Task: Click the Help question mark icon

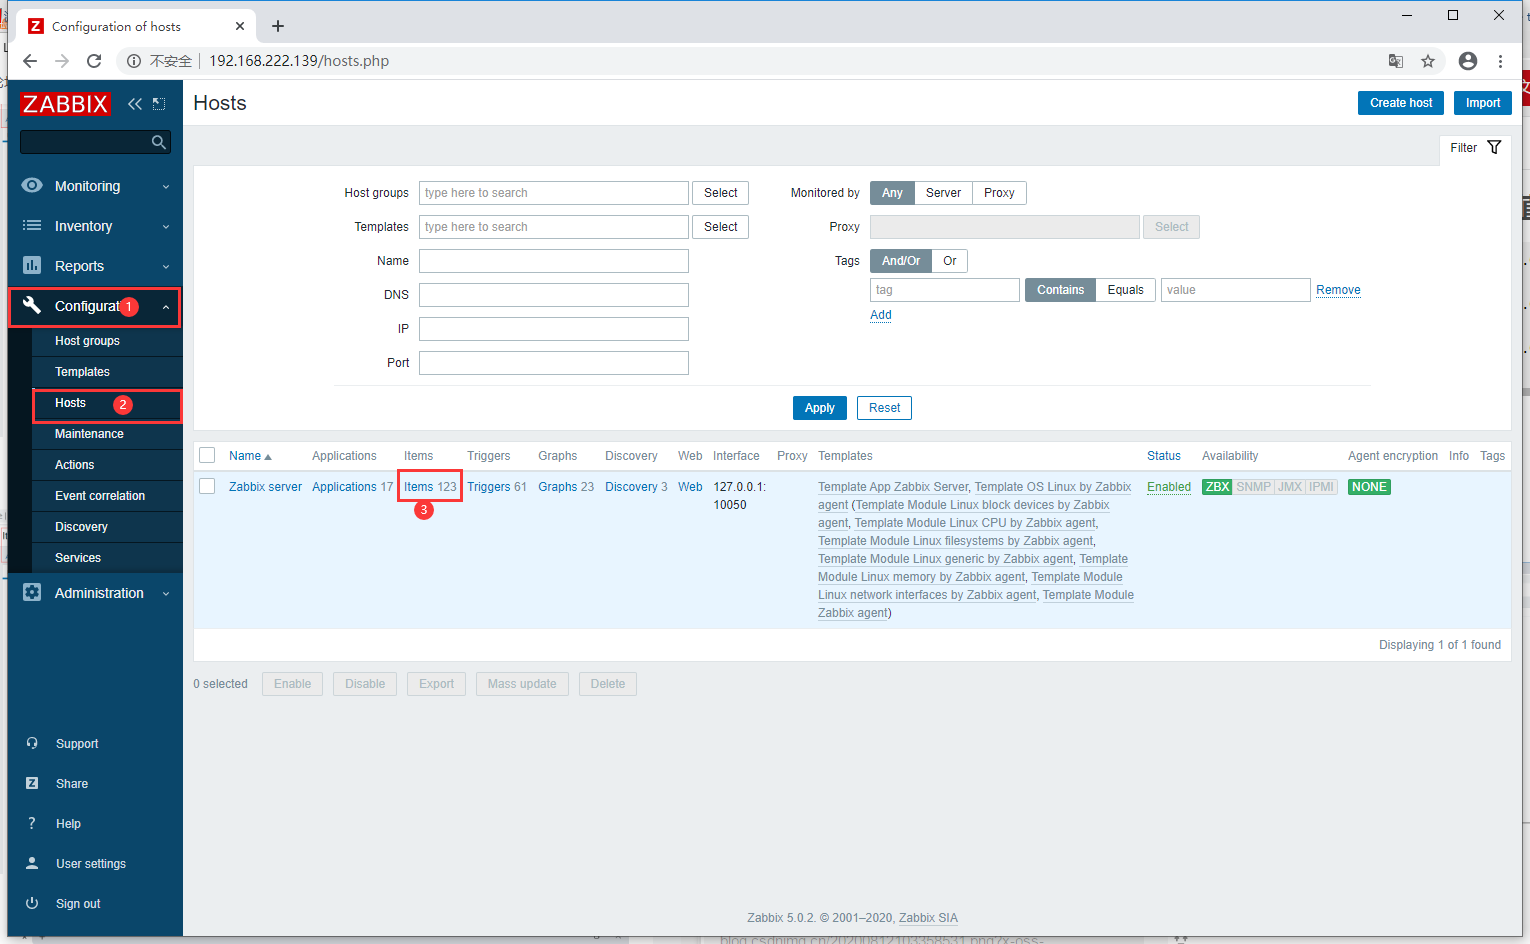Action: pyautogui.click(x=32, y=823)
